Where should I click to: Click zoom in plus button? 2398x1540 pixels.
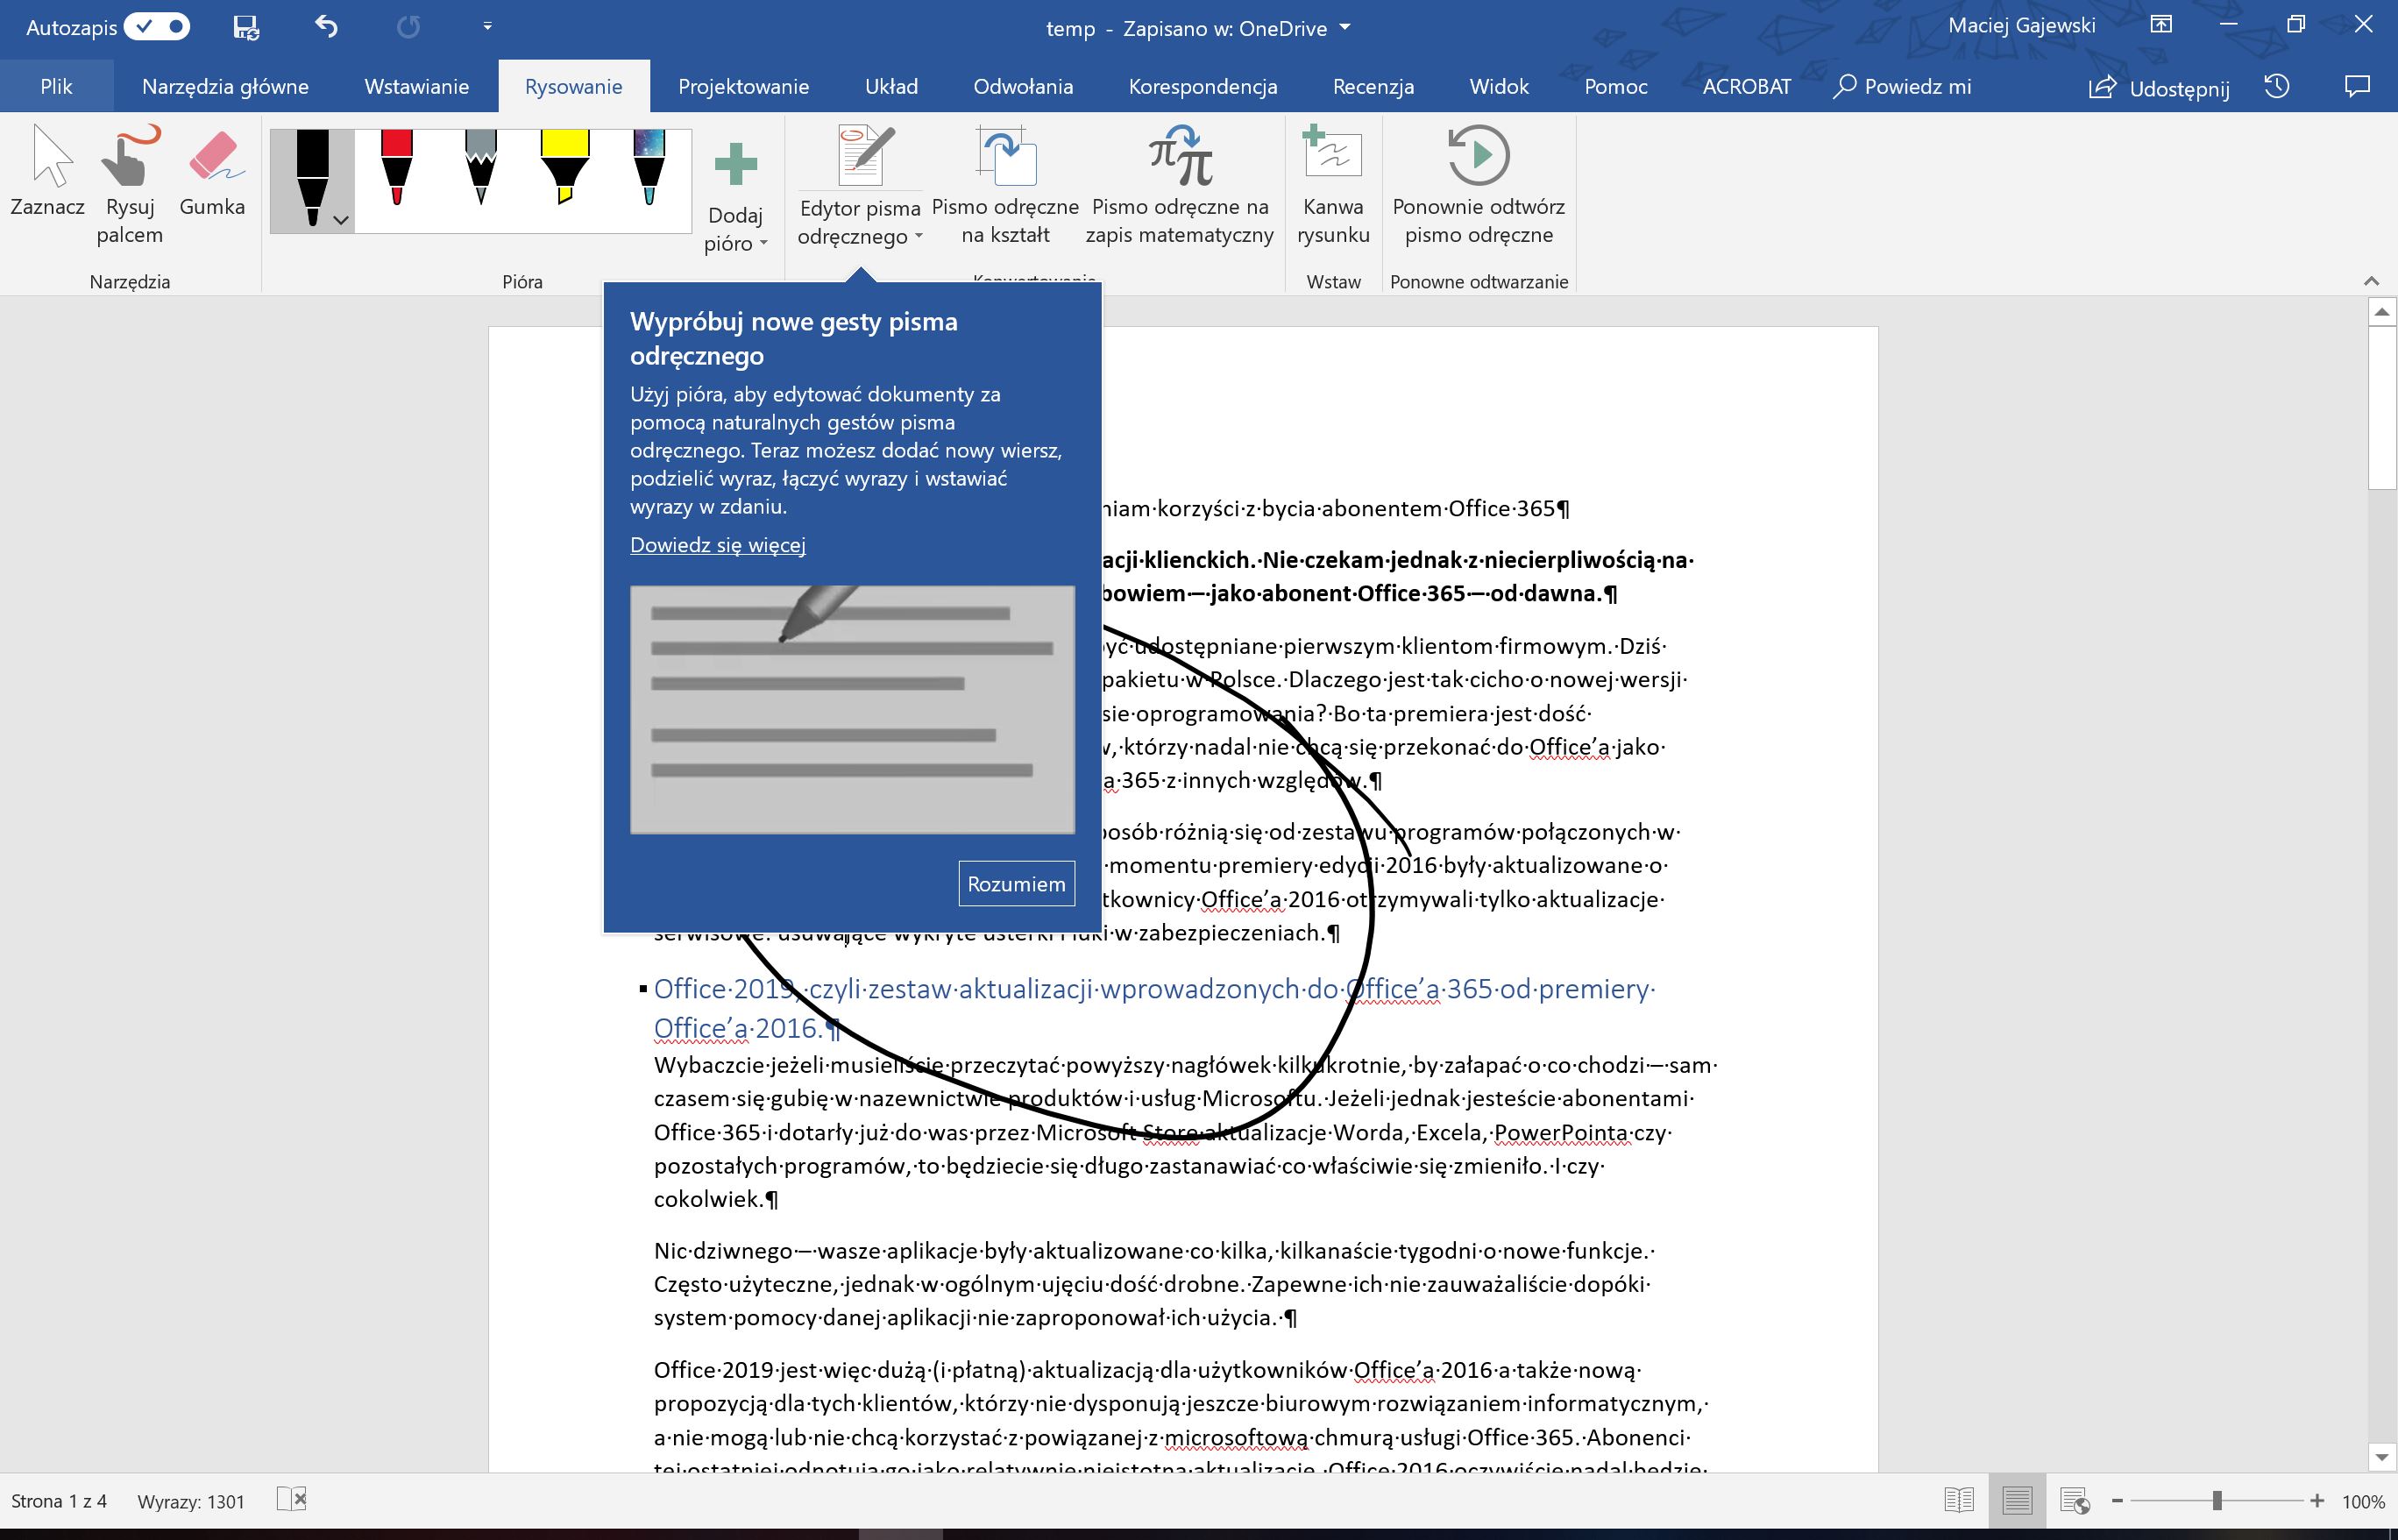2316,1501
